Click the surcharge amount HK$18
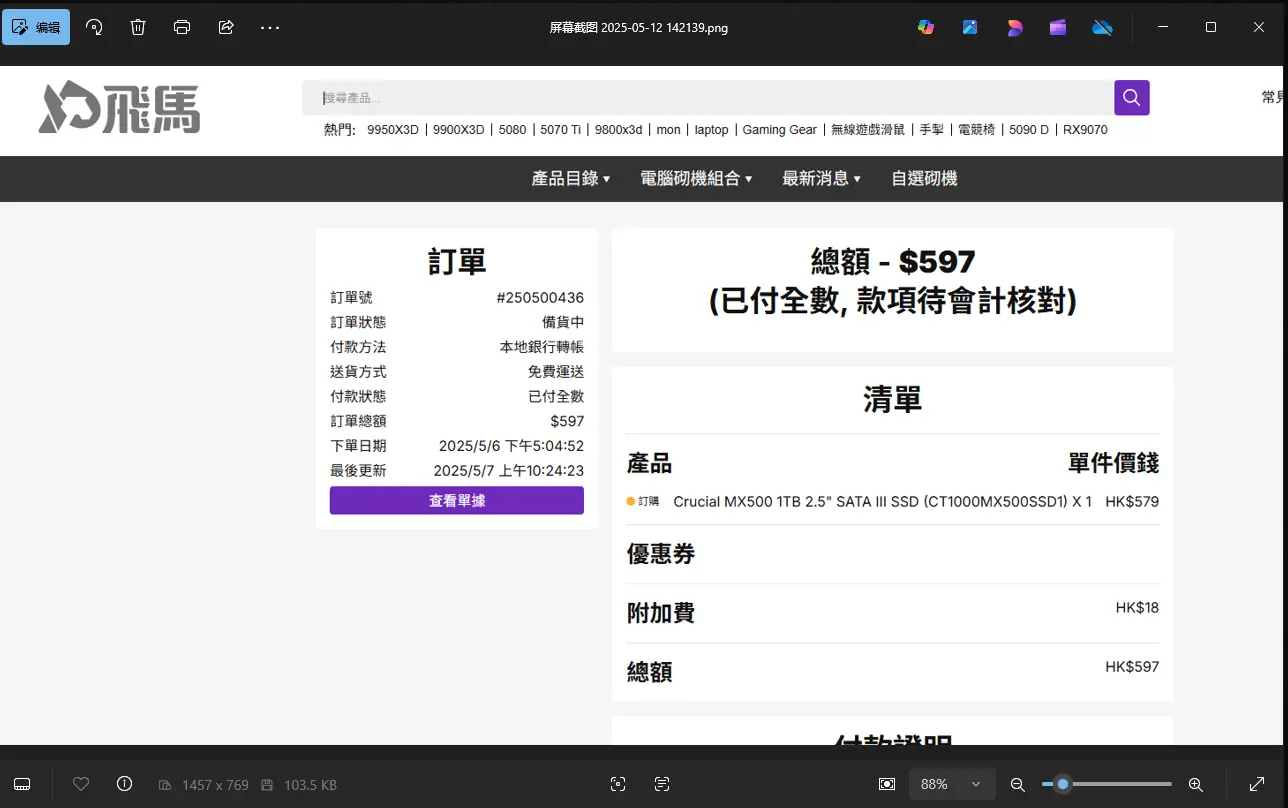 (x=1138, y=608)
